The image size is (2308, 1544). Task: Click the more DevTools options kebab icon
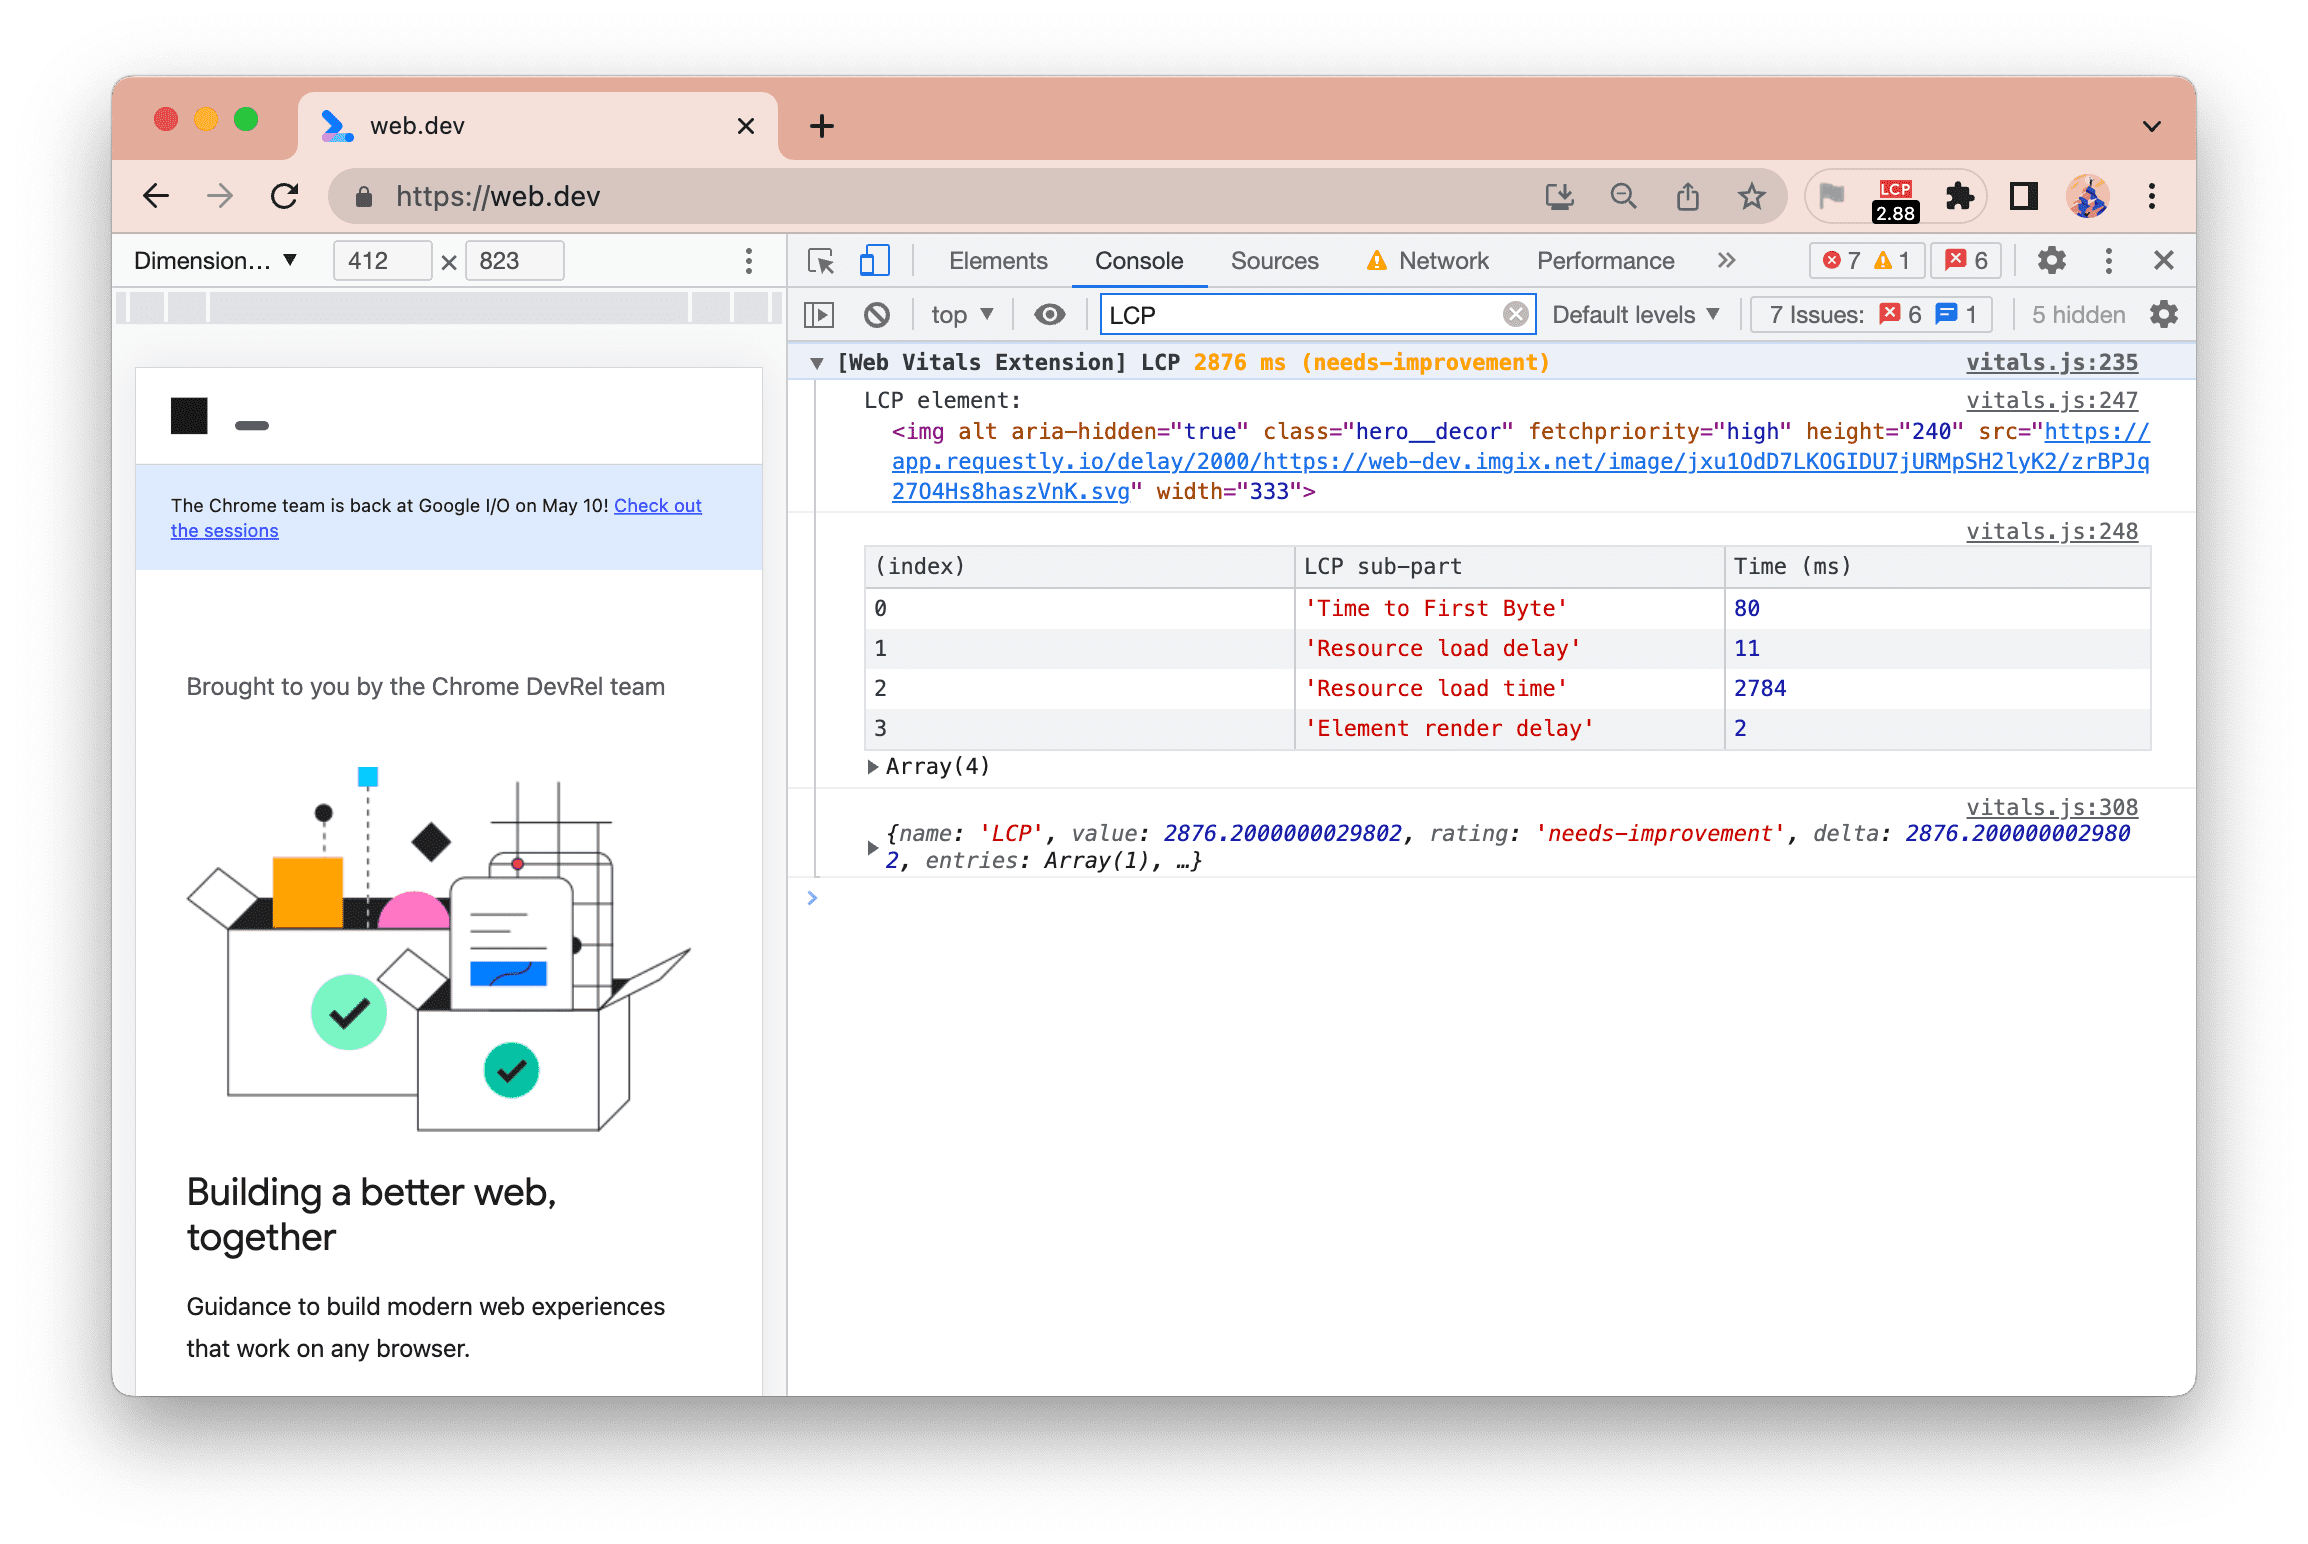tap(2108, 260)
